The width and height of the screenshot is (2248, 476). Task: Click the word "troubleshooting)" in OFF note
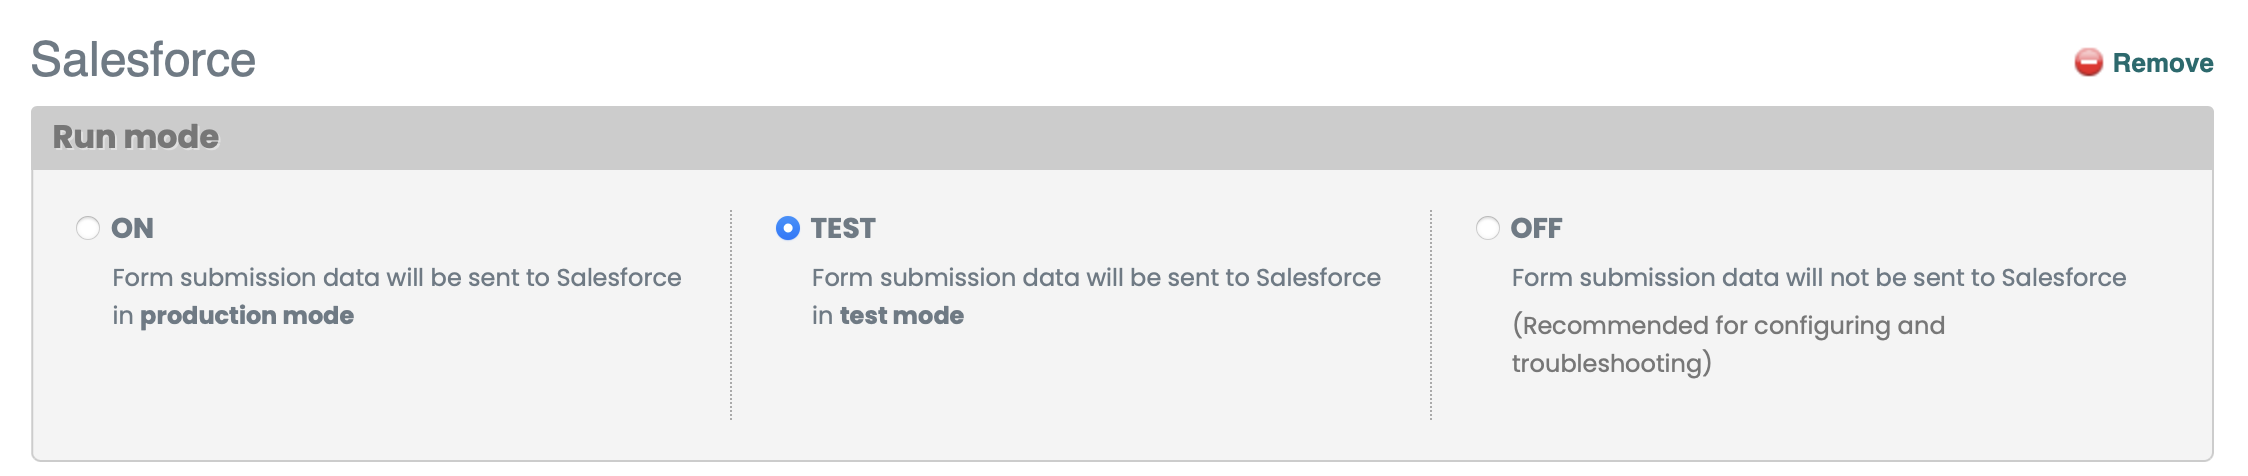point(1611,364)
